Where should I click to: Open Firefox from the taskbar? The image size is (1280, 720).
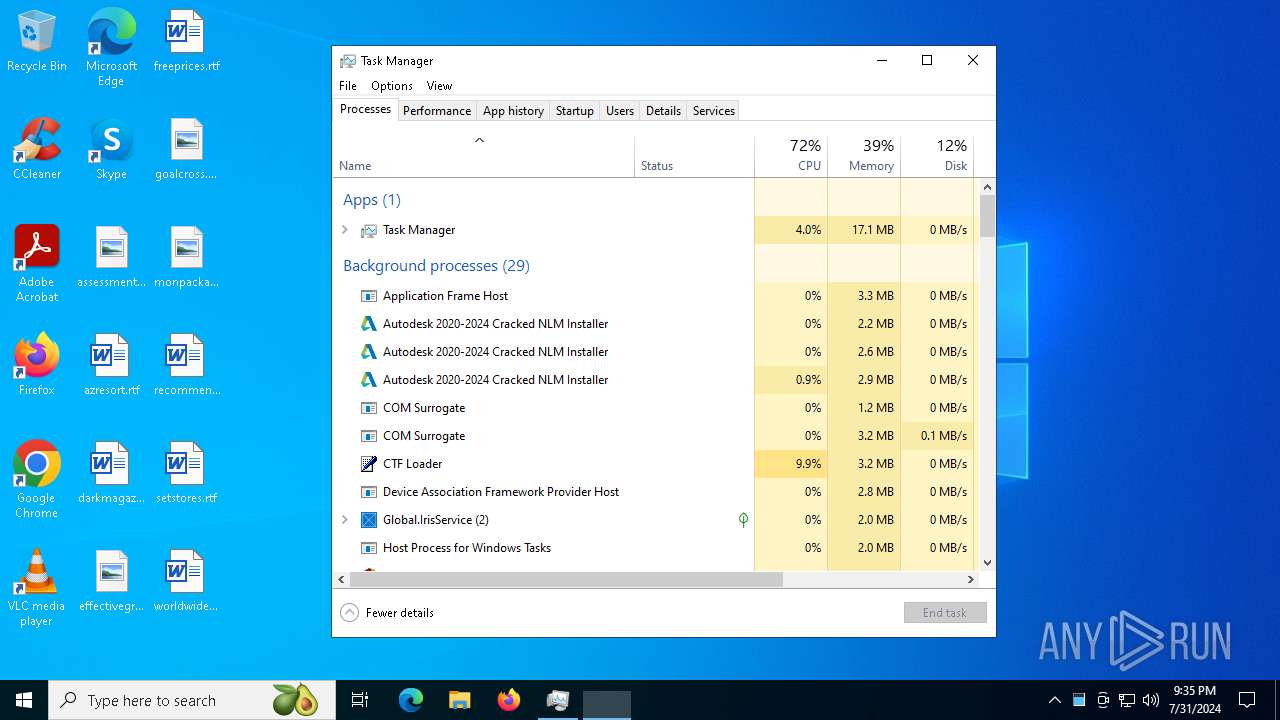pos(509,700)
